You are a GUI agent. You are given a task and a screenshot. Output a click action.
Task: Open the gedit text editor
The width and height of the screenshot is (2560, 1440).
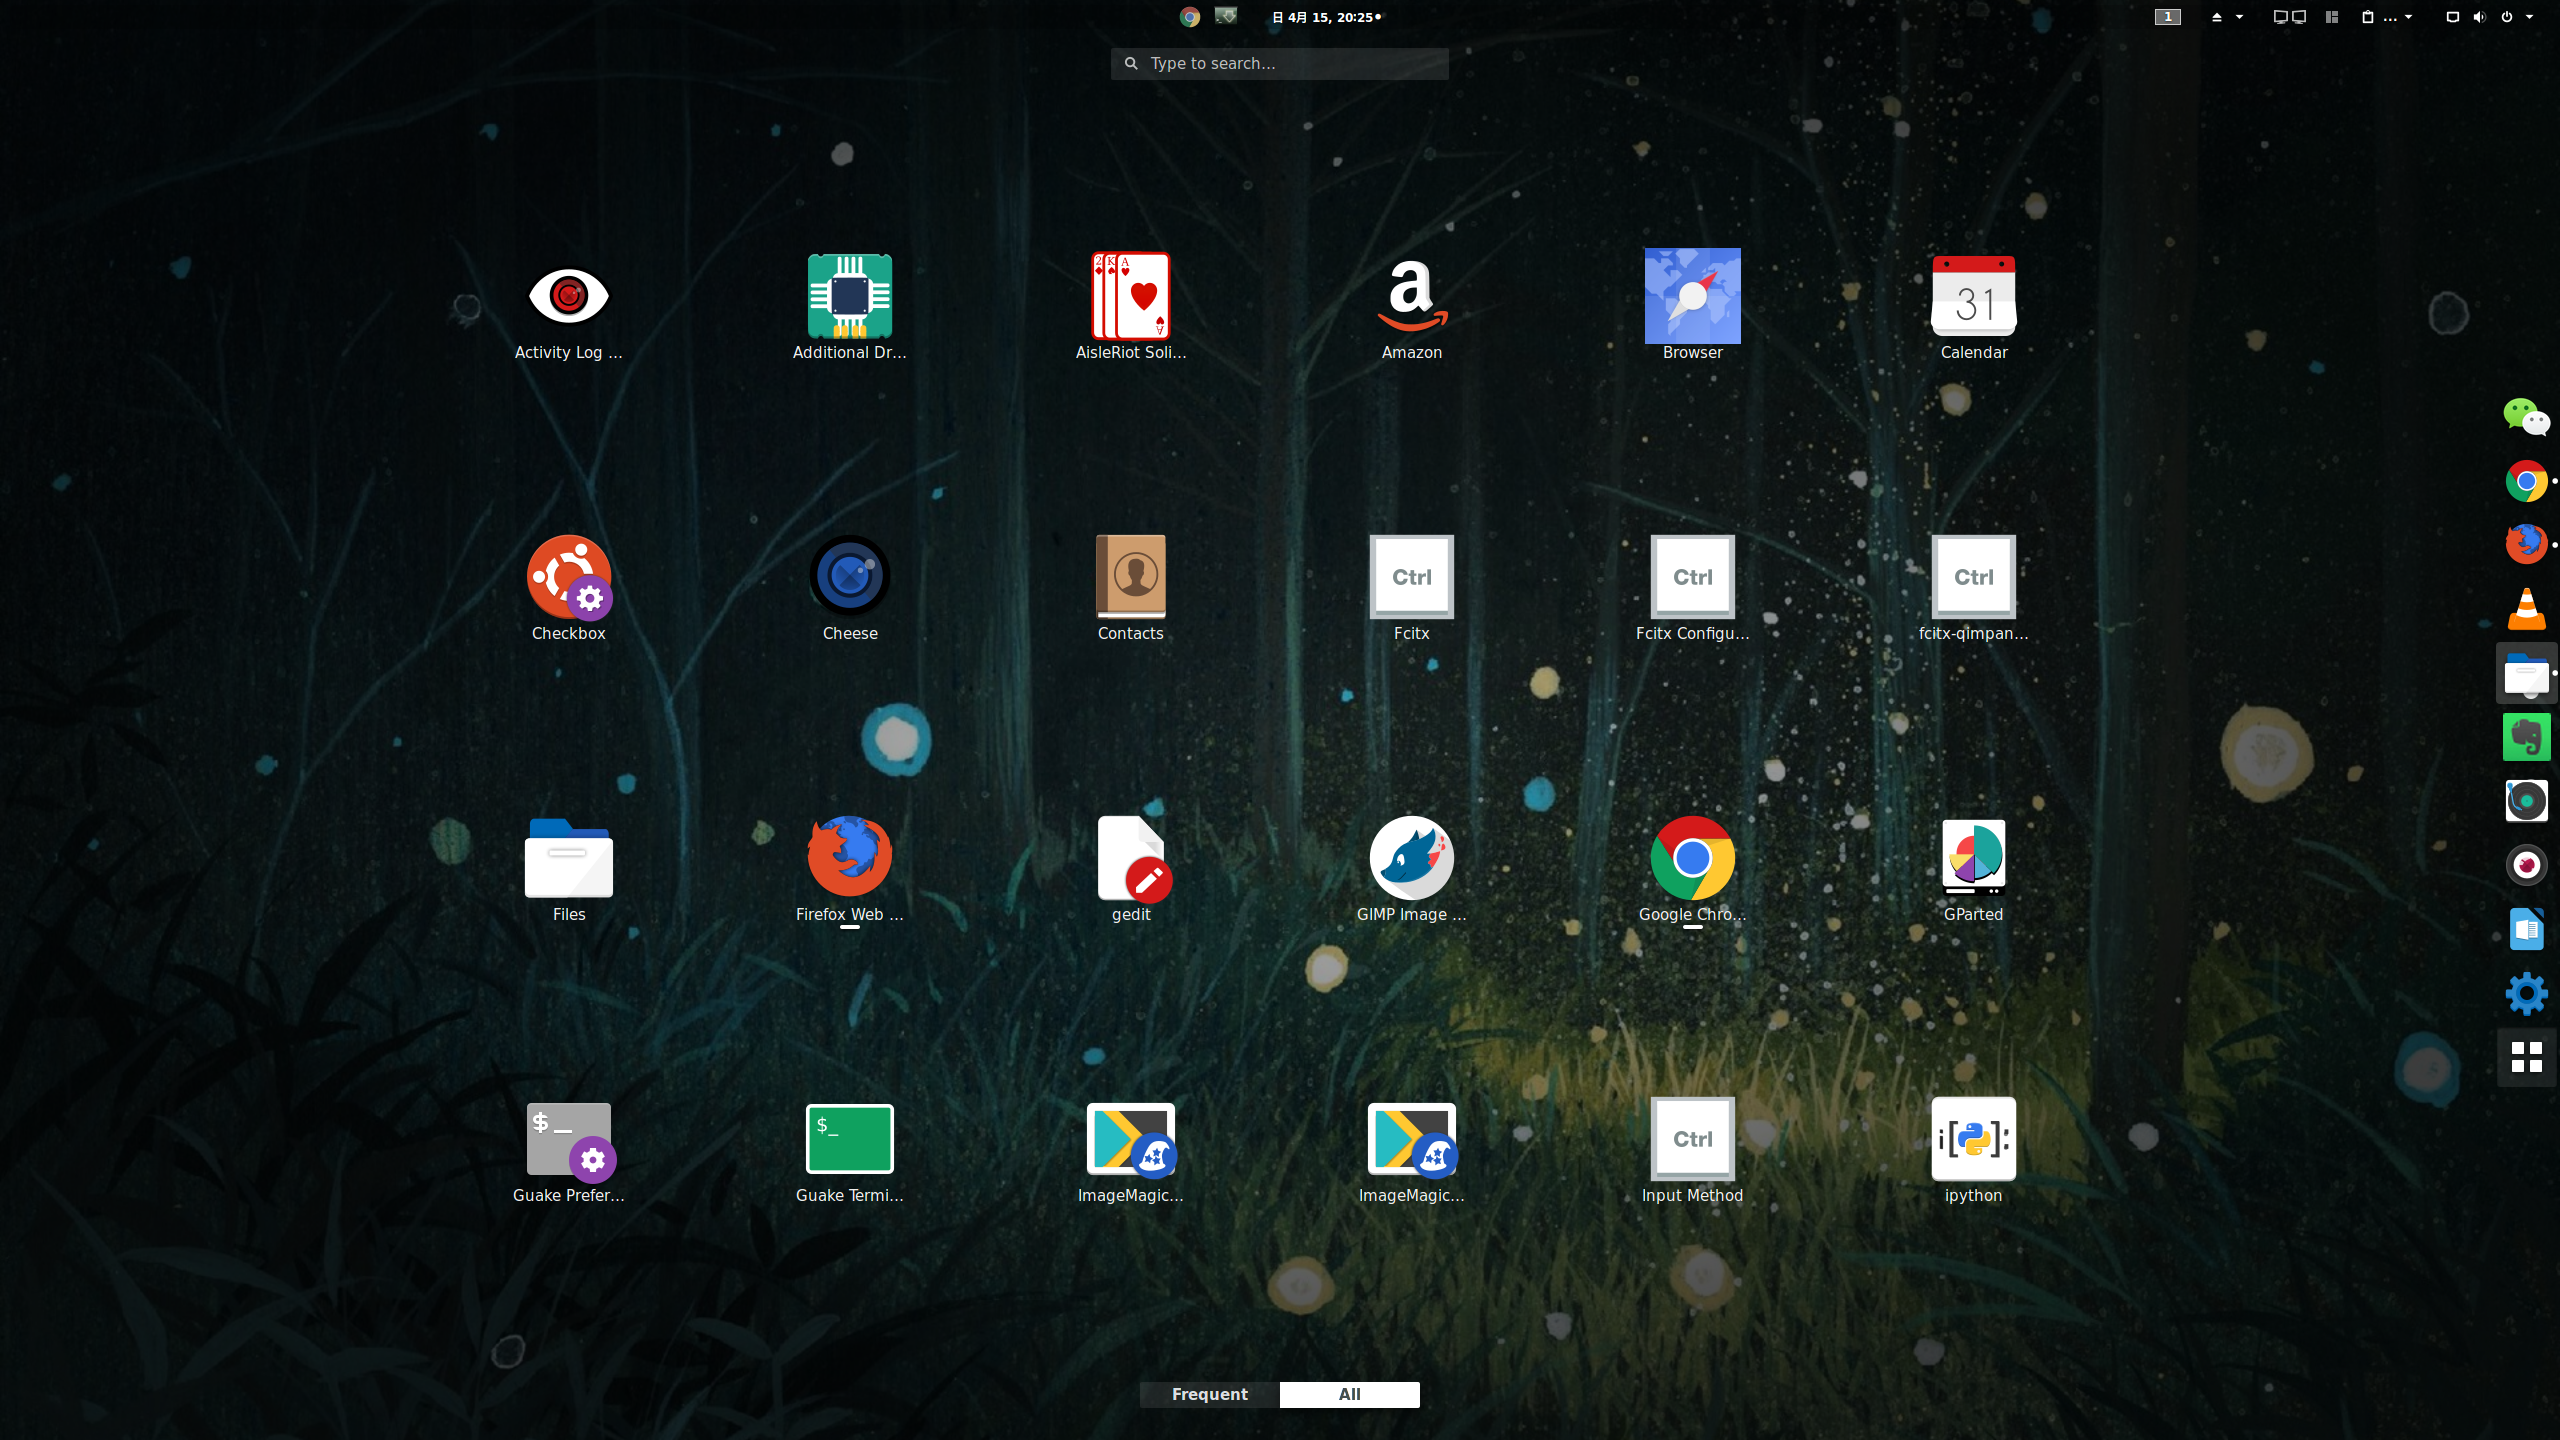(x=1131, y=870)
